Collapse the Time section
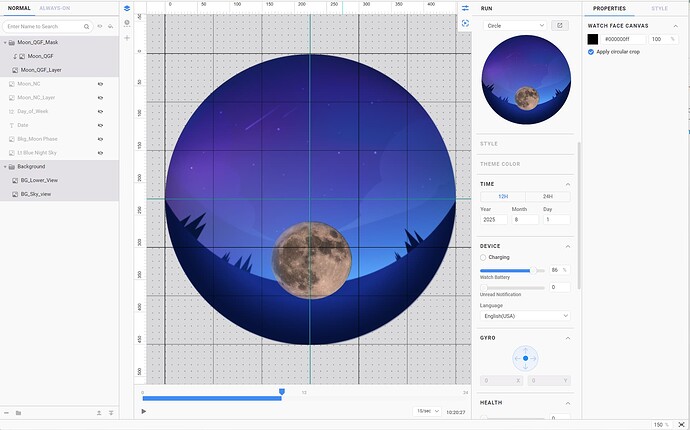 [568, 184]
